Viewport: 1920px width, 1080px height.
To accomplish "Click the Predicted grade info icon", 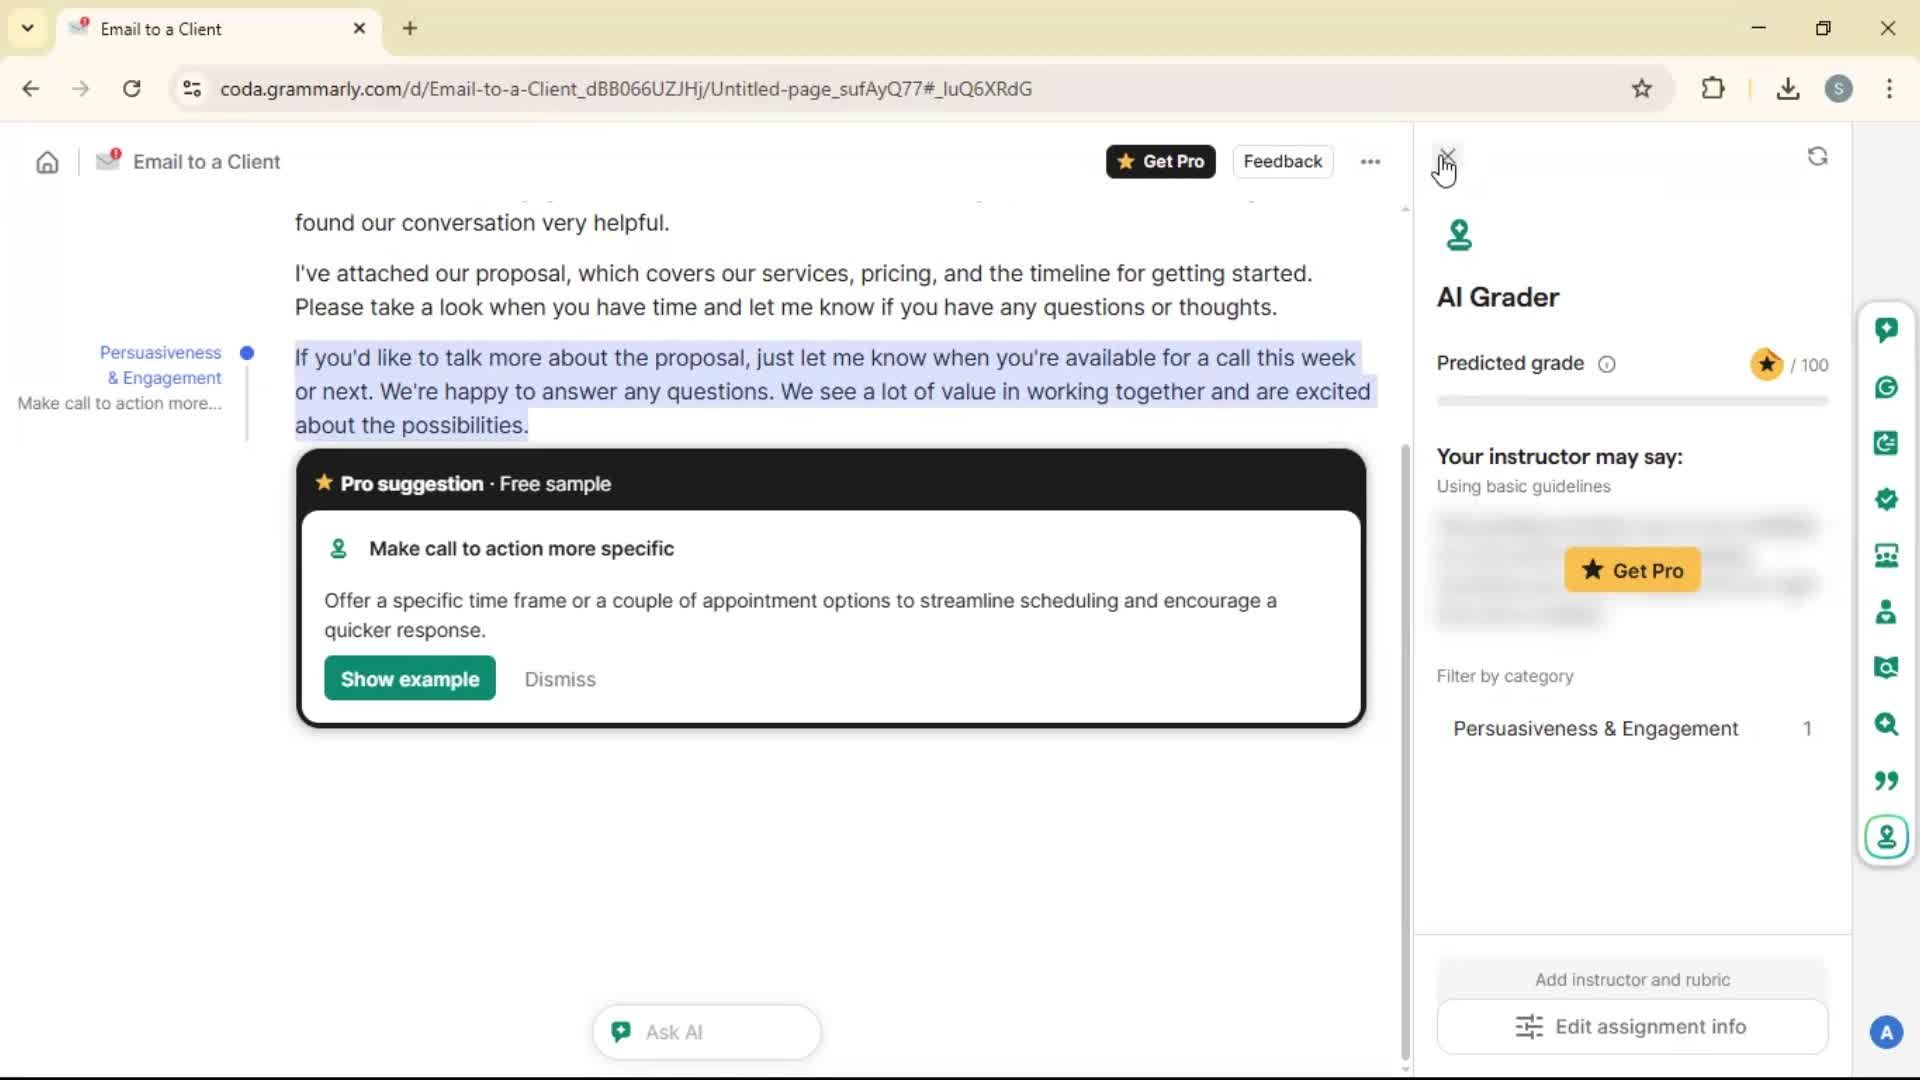I will click(x=1606, y=364).
